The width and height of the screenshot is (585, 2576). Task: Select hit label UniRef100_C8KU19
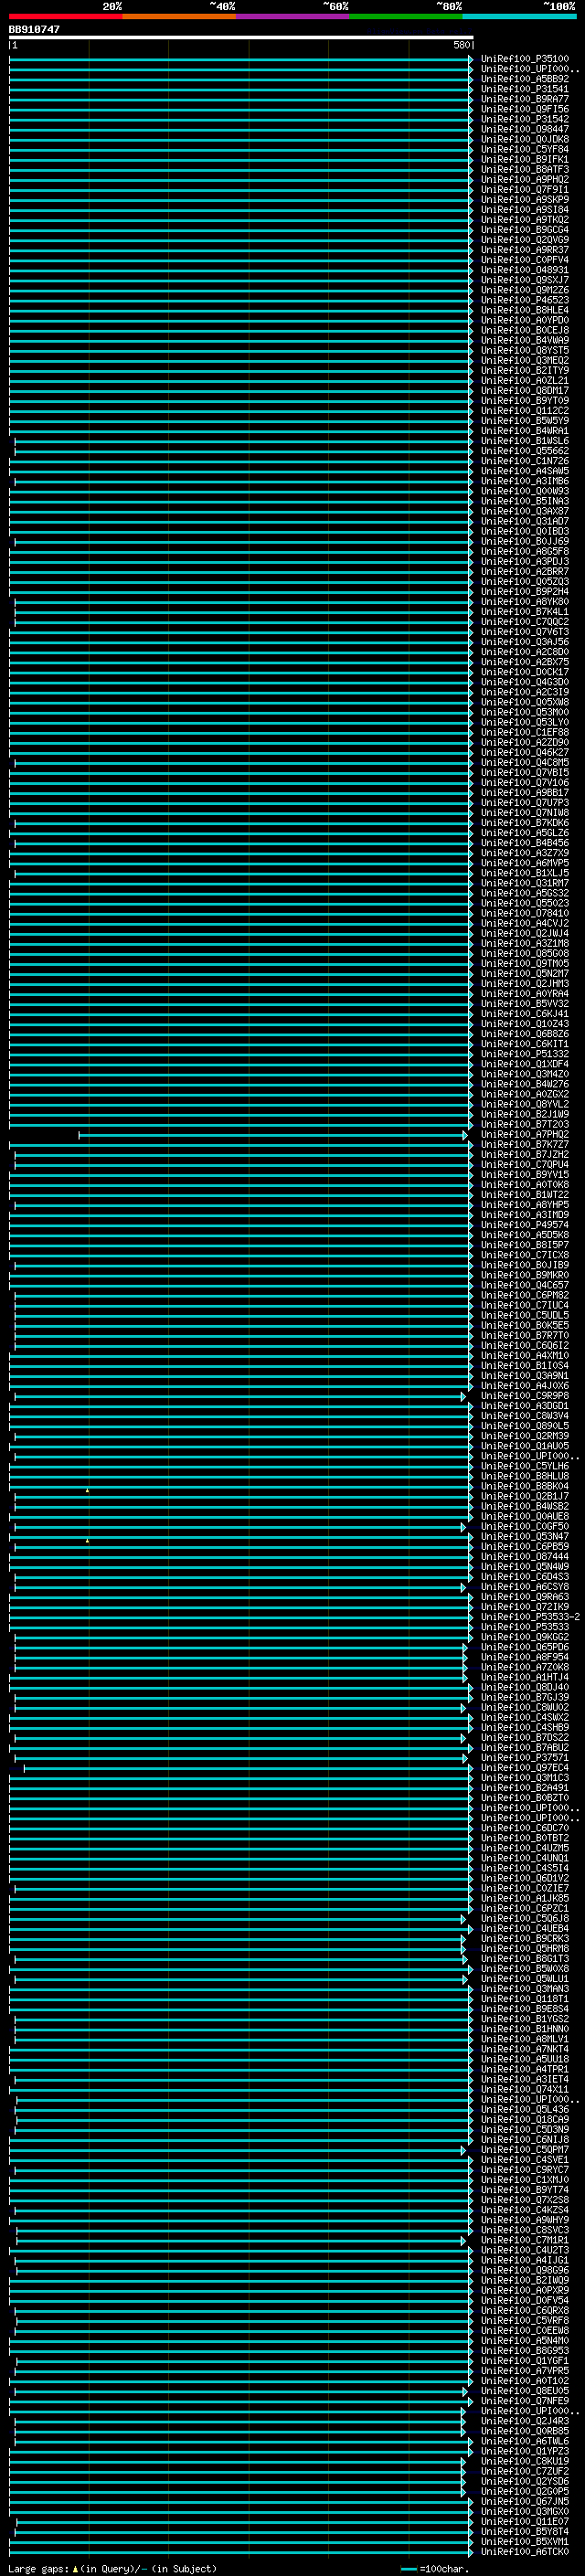point(524,2461)
